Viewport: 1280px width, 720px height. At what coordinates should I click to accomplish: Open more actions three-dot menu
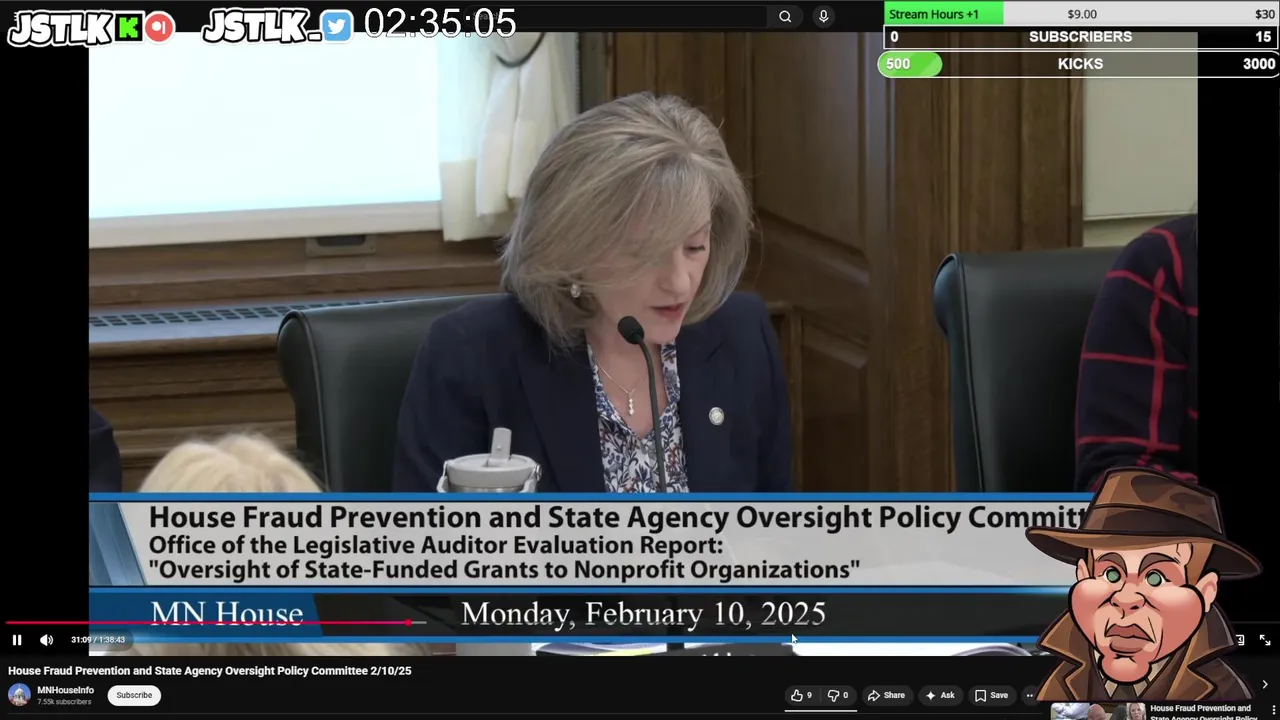point(1030,695)
